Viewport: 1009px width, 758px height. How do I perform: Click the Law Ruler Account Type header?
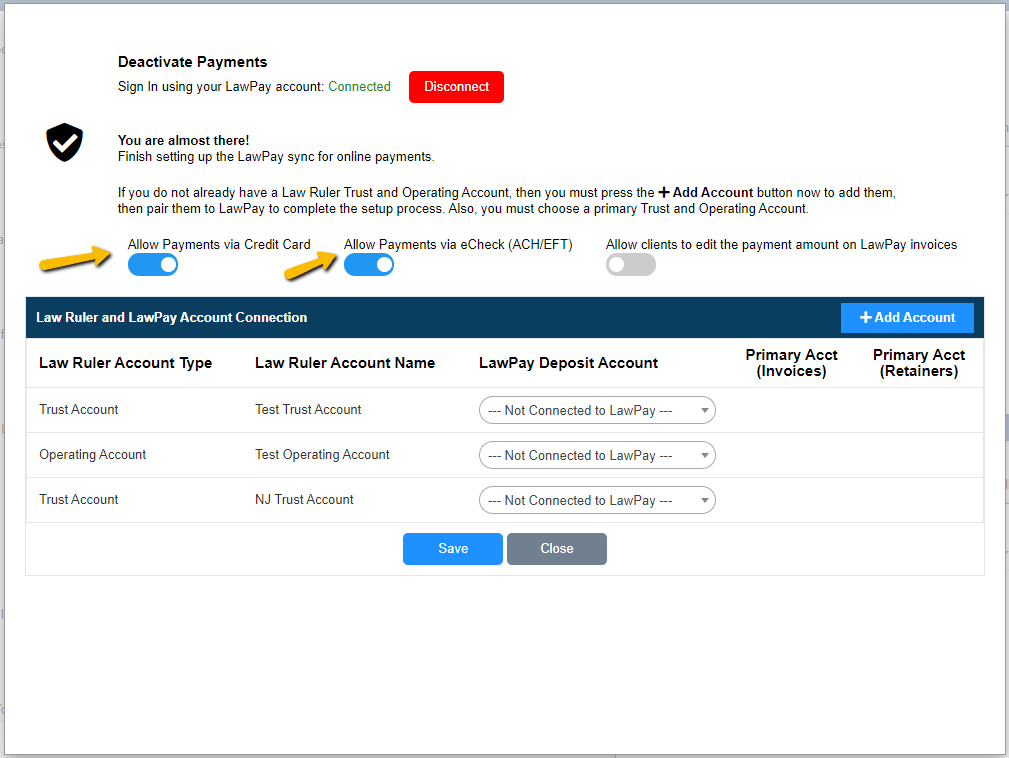point(125,363)
